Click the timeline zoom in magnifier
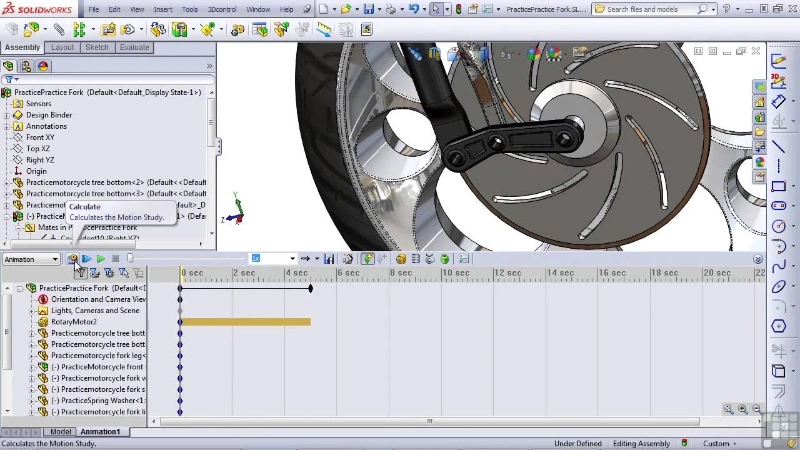 pos(729,409)
